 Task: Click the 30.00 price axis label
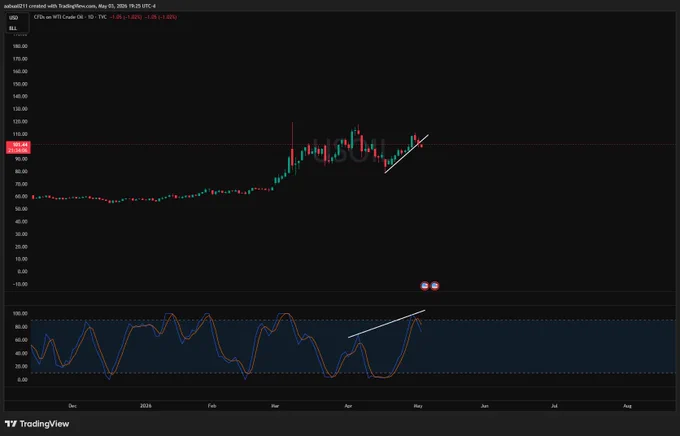(21, 234)
